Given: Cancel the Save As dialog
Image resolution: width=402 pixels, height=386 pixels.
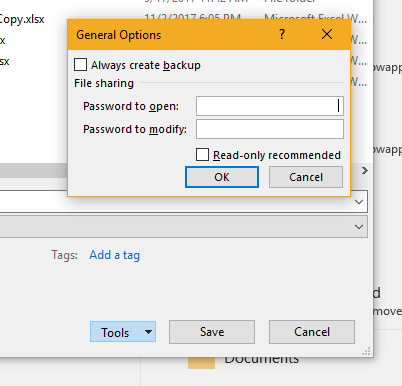Looking at the screenshot, I should [312, 332].
